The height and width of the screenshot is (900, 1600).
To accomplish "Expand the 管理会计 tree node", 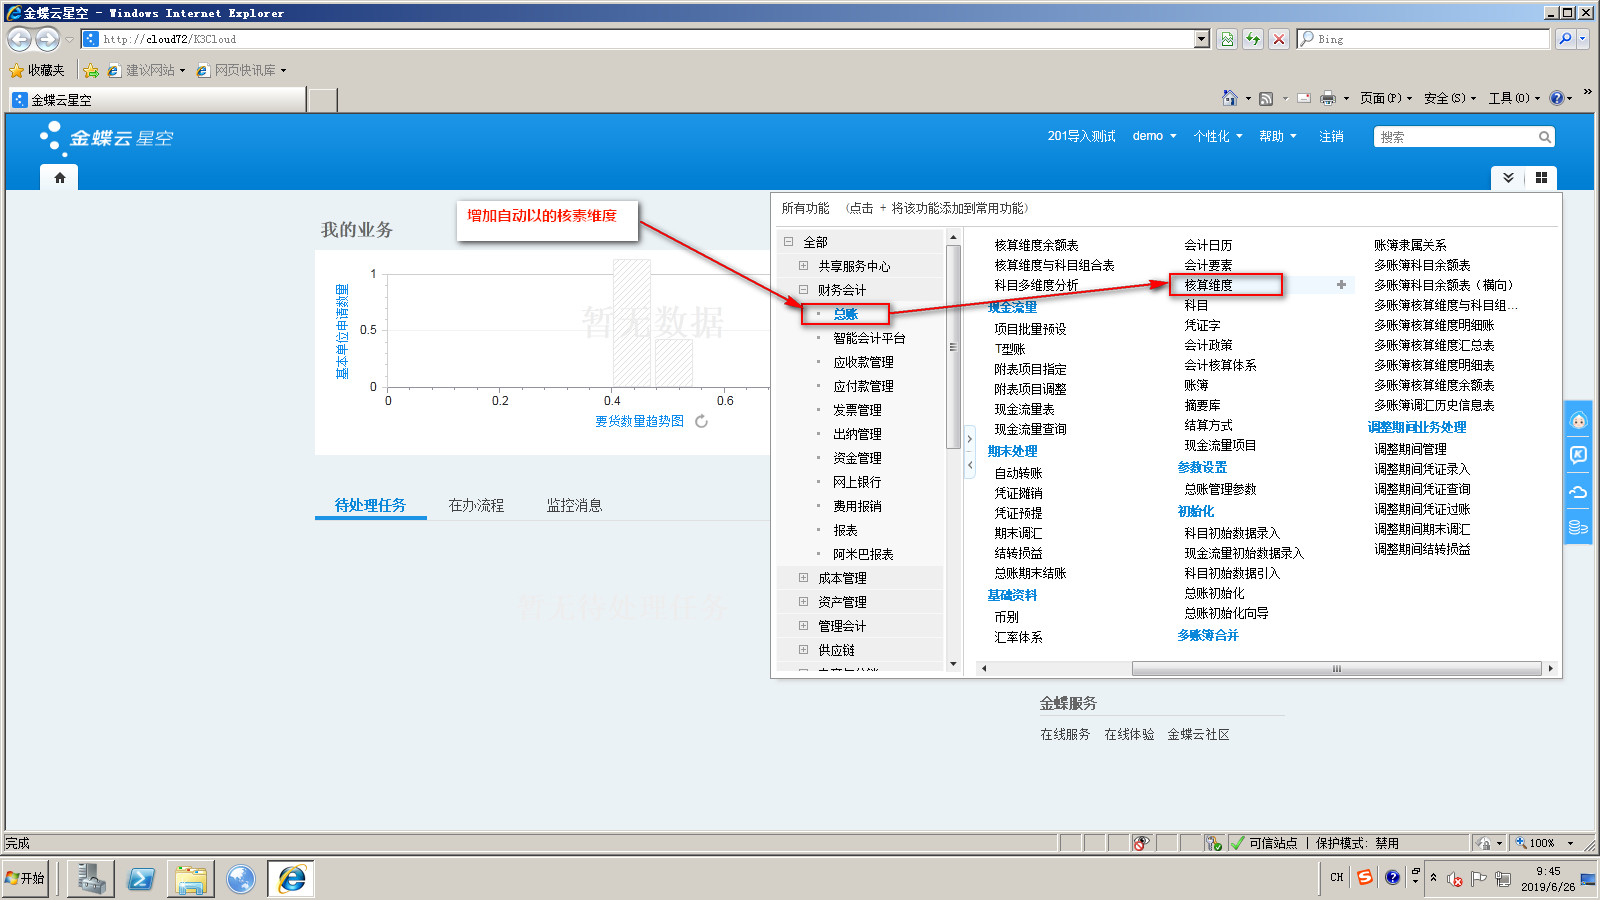I will [803, 626].
